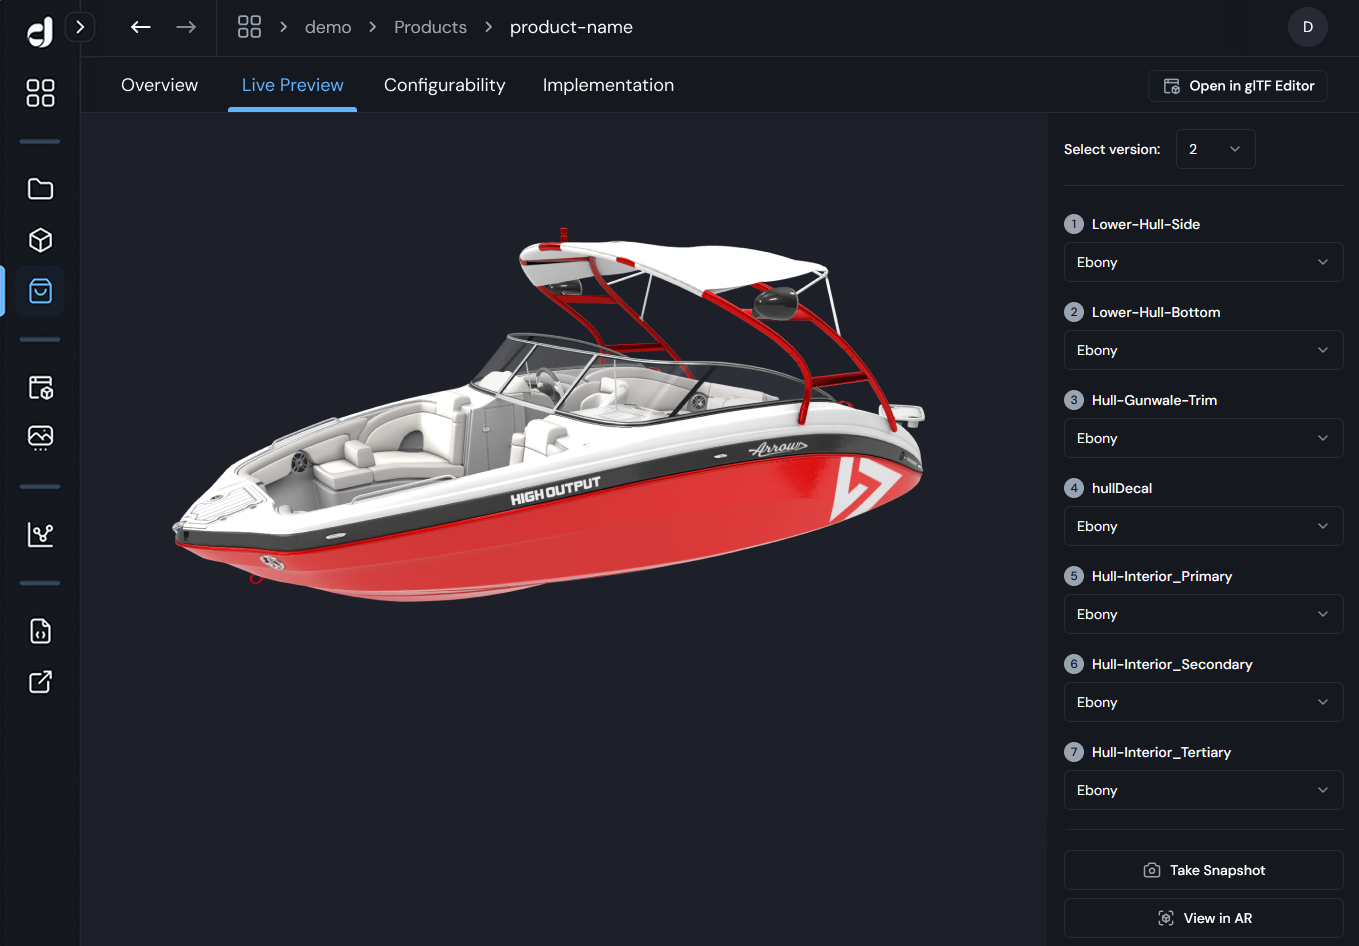Click the Products breadcrumb link
The width and height of the screenshot is (1359, 946).
(x=430, y=27)
